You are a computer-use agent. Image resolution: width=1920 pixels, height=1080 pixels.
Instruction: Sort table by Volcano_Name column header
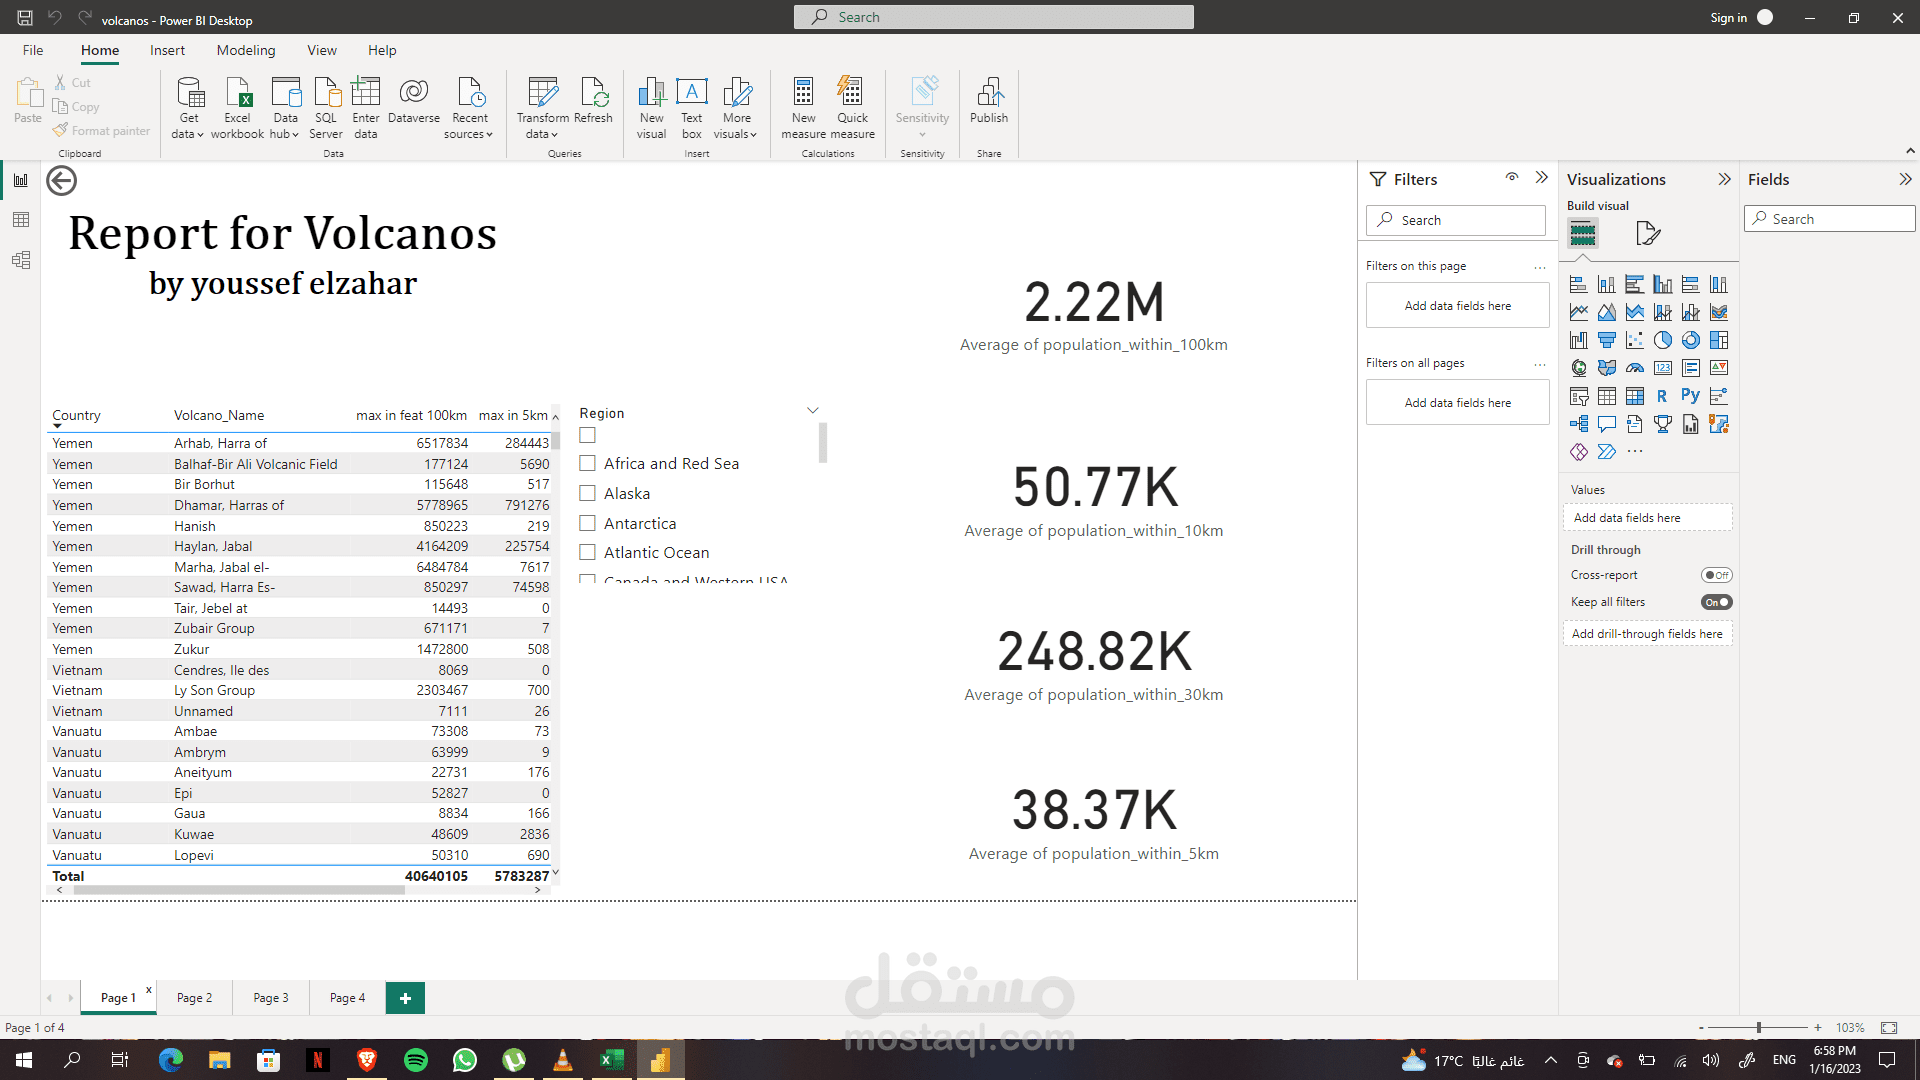click(x=219, y=415)
